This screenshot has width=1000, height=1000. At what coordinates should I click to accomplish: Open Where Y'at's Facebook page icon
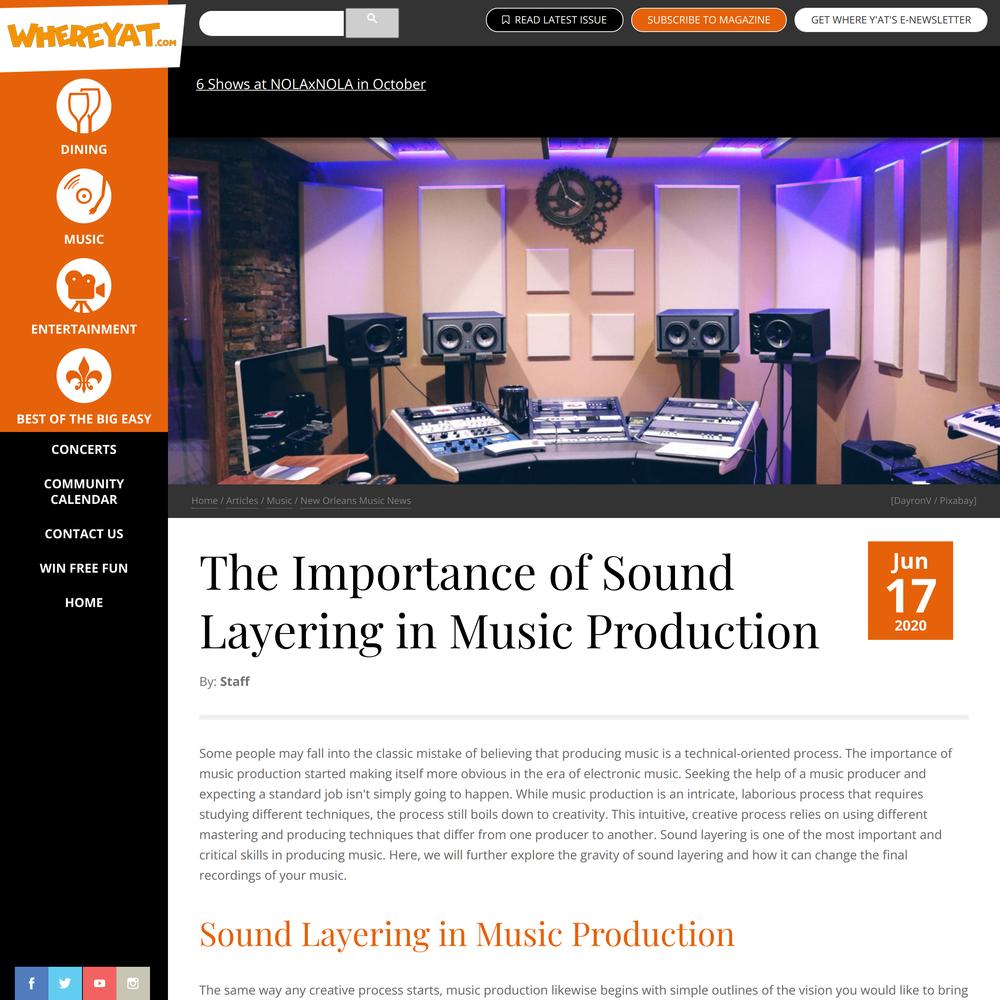(31, 983)
